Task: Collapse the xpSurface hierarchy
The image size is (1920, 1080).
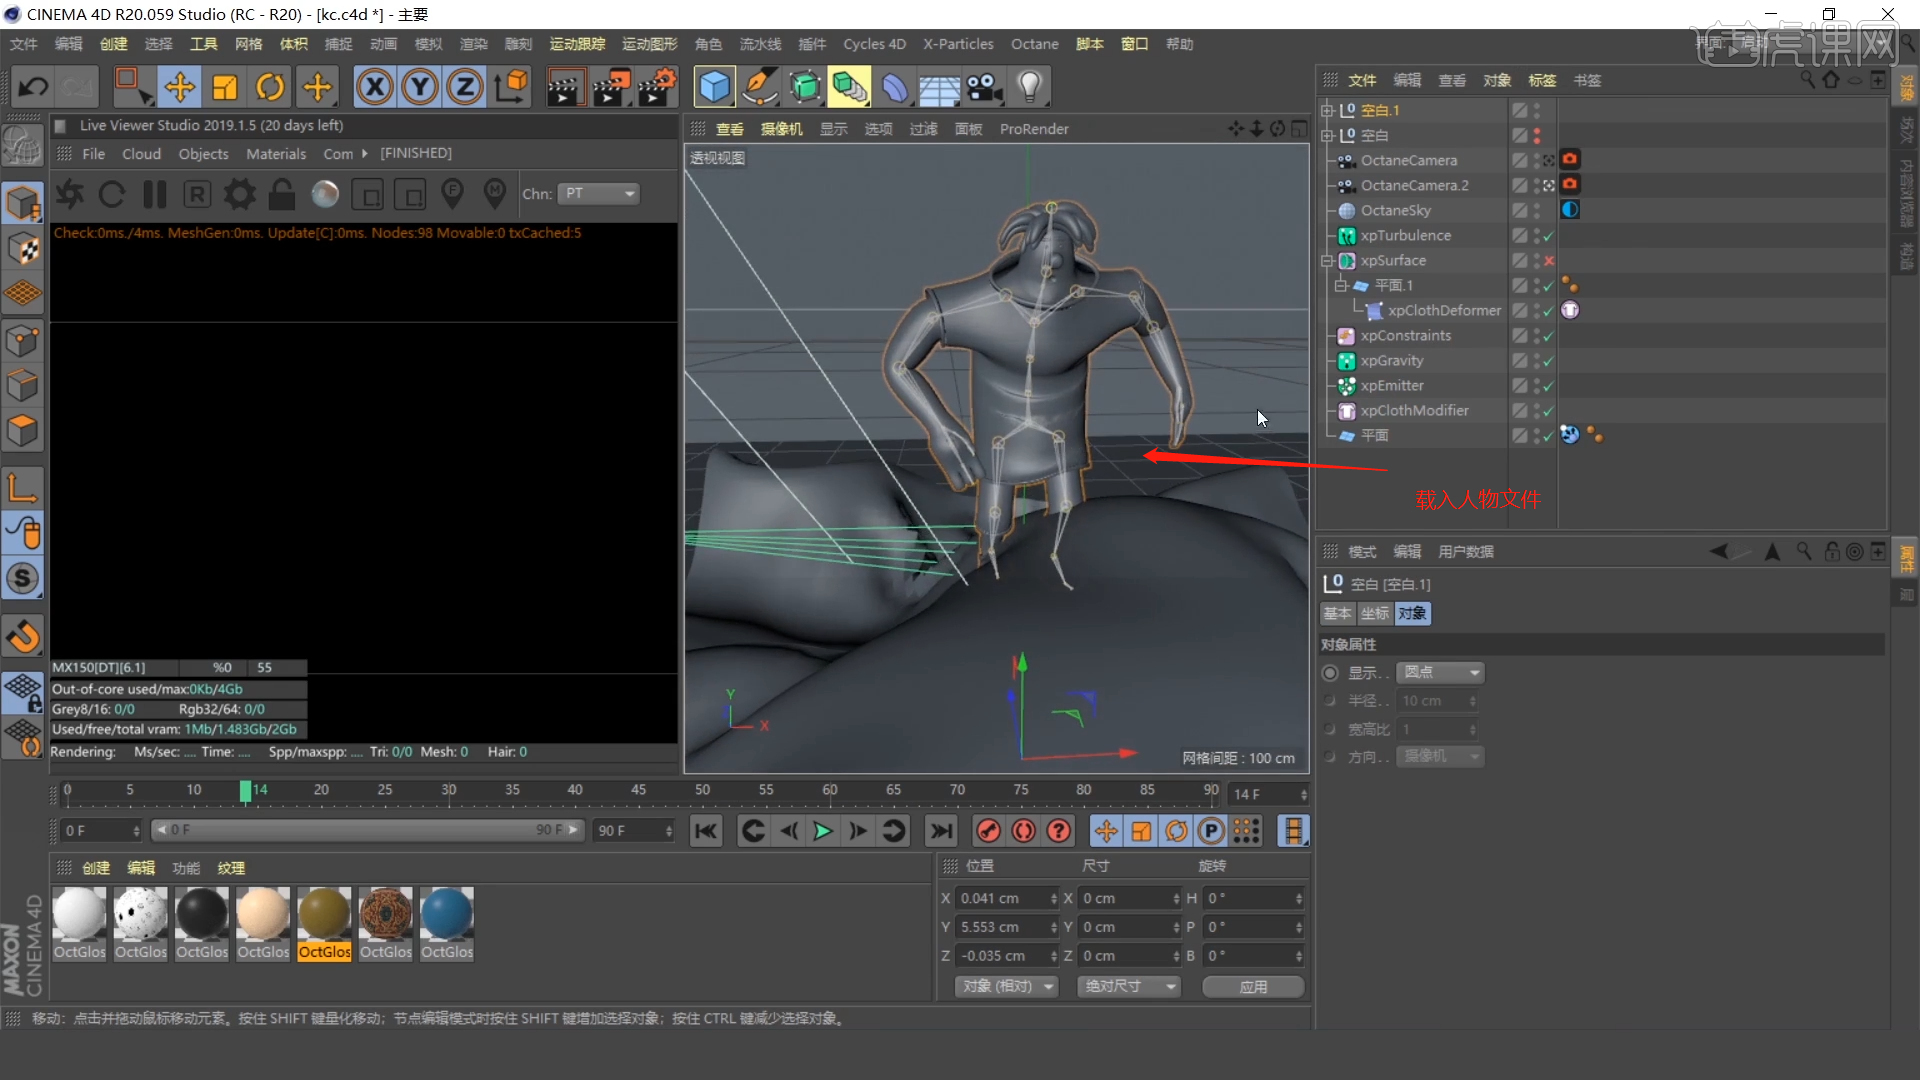Action: (1327, 260)
